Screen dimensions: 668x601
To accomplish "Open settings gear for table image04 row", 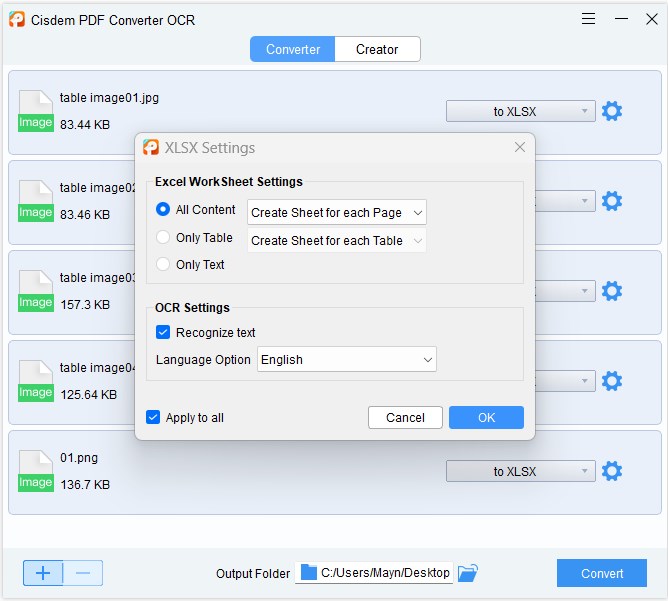I will click(612, 381).
